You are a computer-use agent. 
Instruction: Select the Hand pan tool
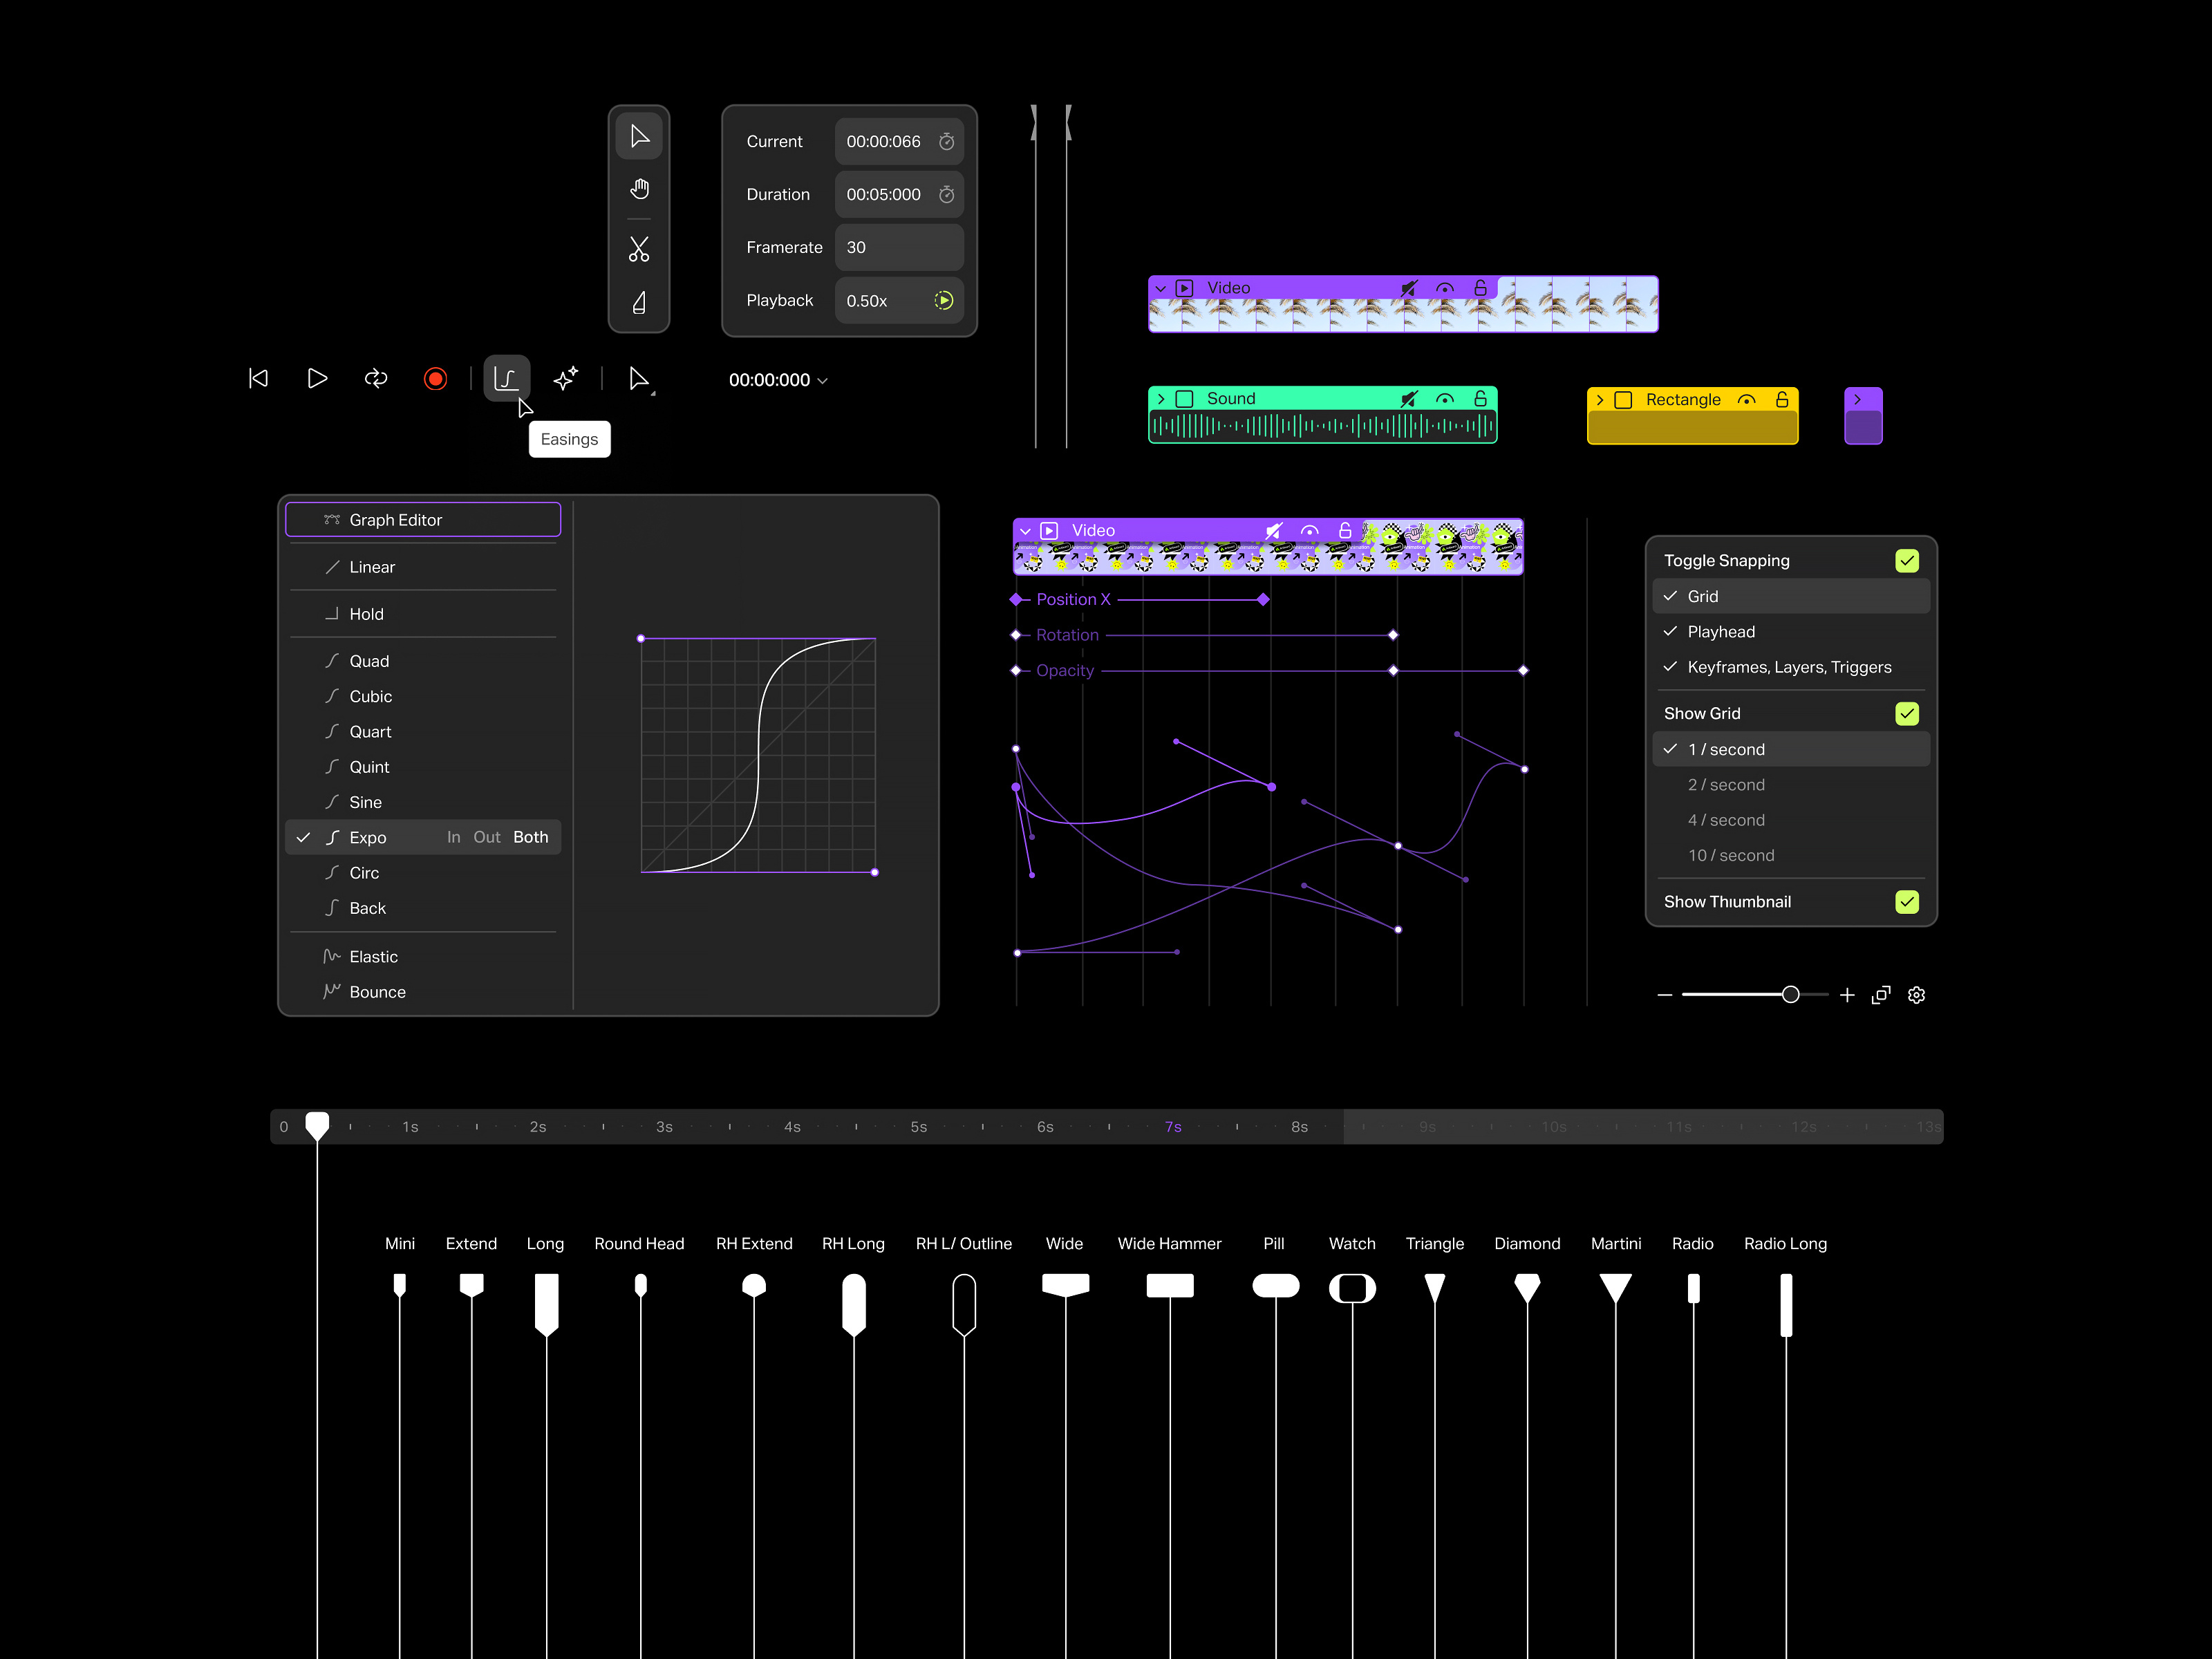[639, 188]
